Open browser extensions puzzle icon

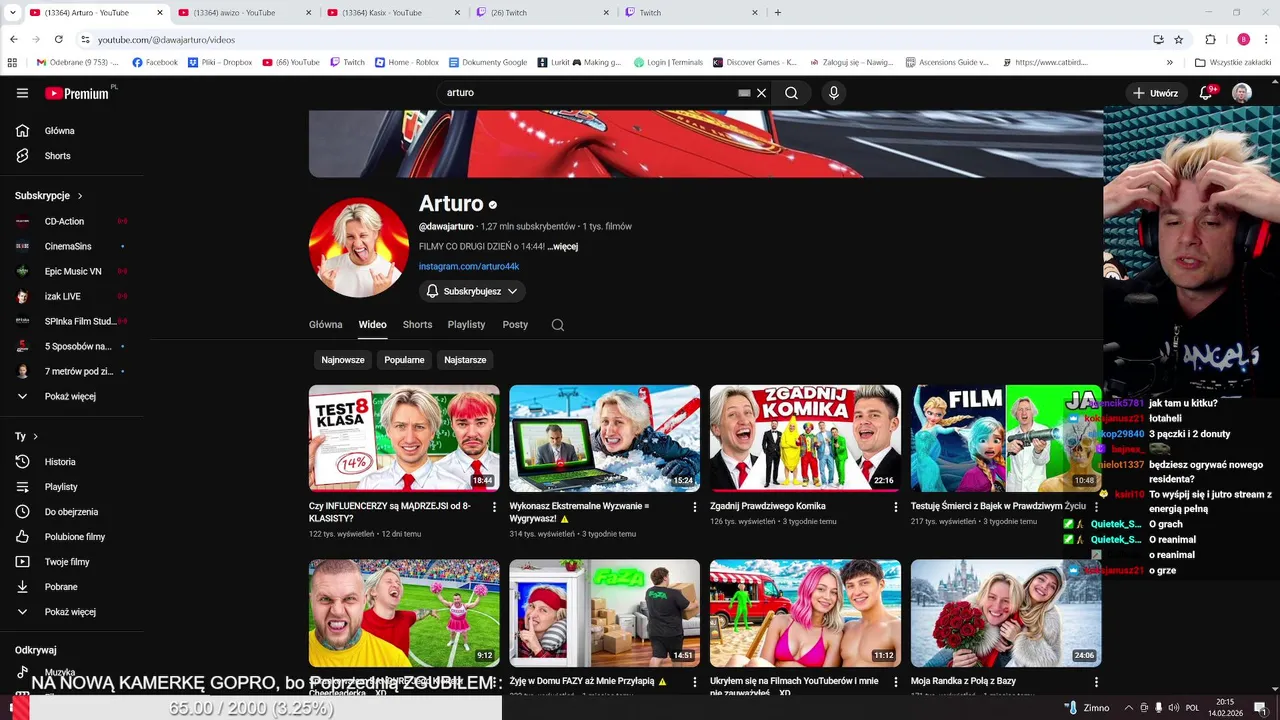tap(1210, 39)
